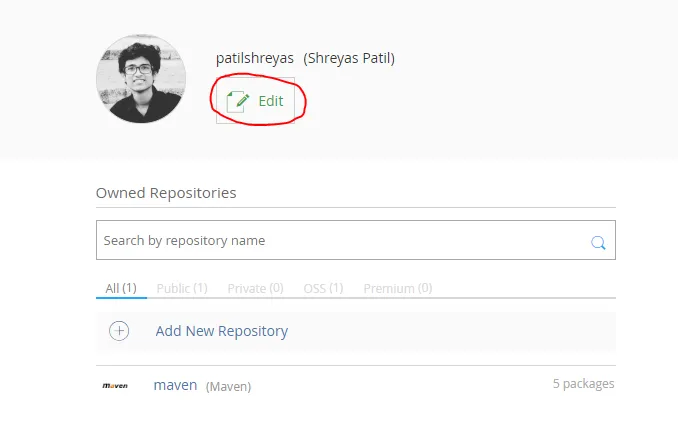Click the patilshreyas username text
The width and height of the screenshot is (678, 433).
(255, 58)
